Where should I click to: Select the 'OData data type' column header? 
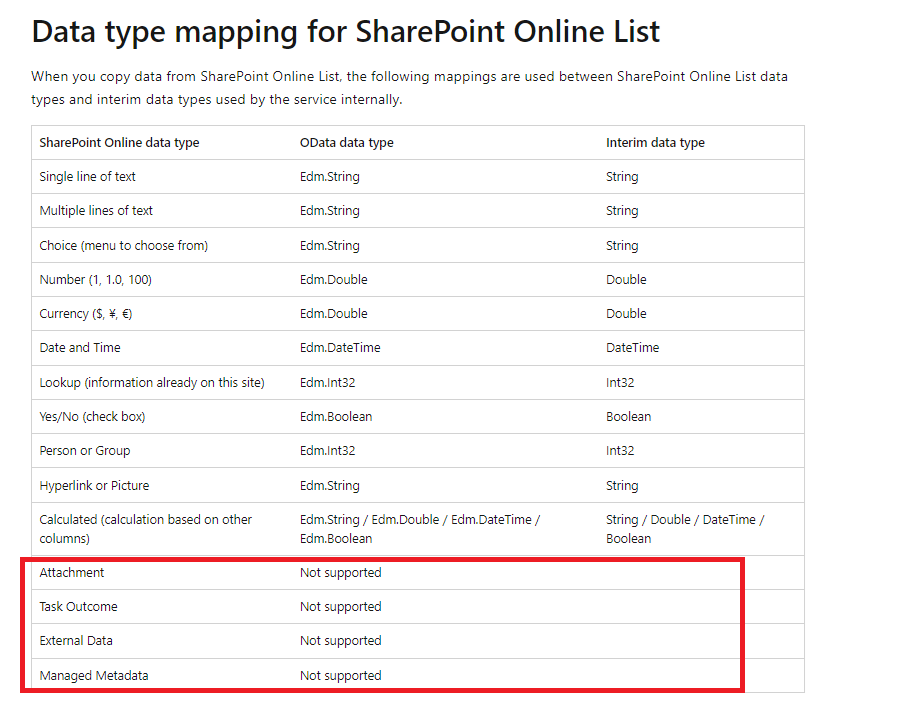346,143
